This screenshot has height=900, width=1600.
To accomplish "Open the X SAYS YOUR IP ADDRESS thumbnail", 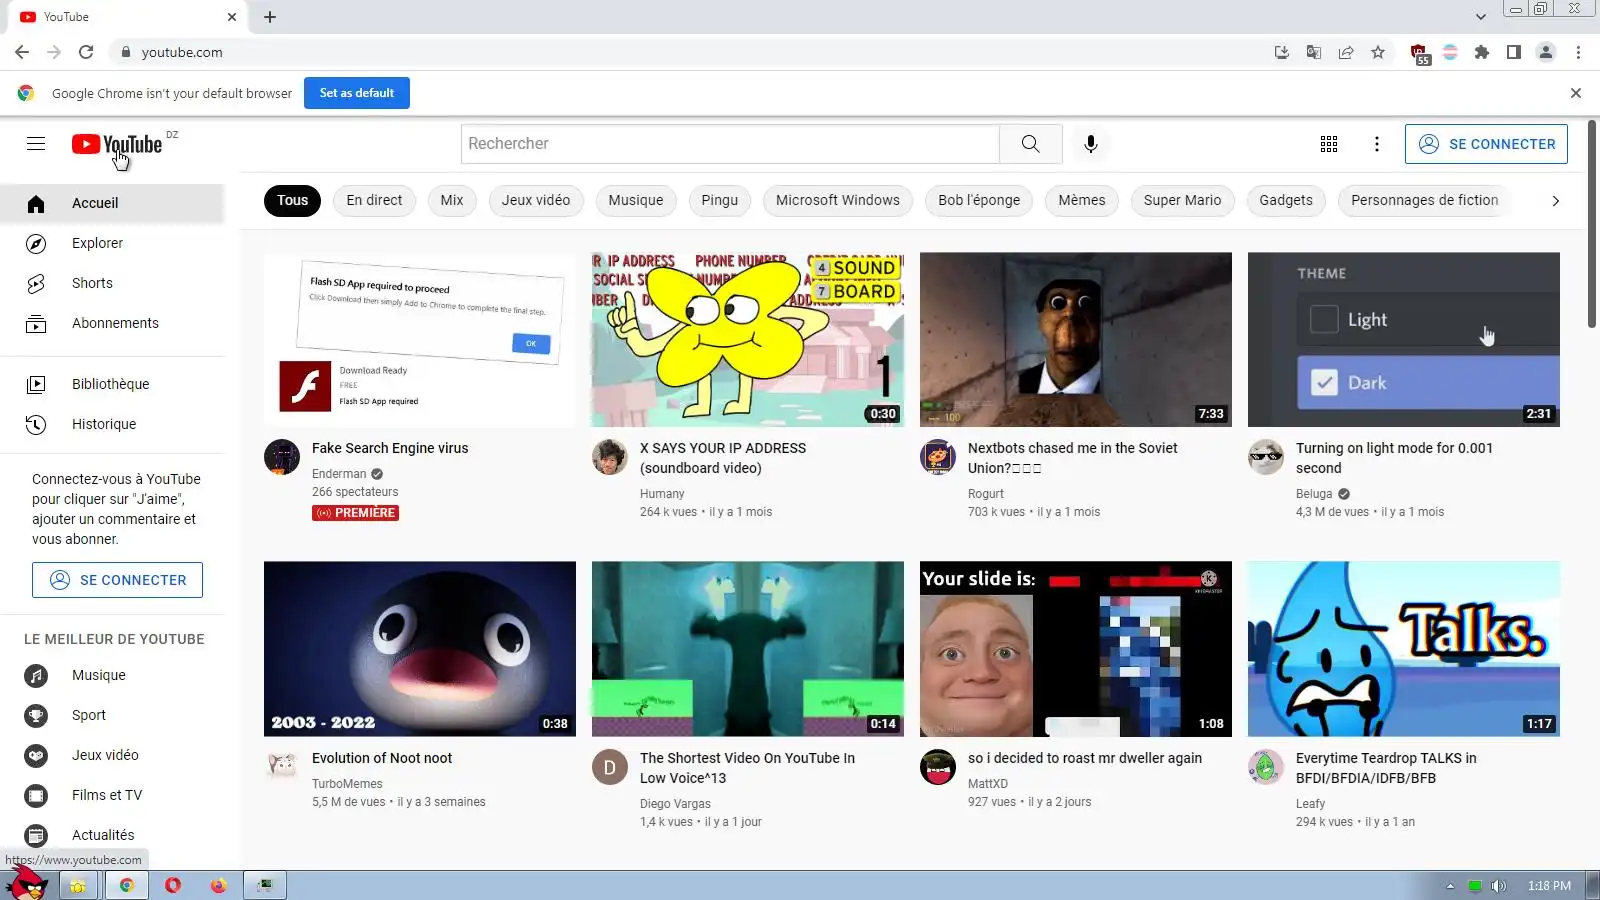I will 748,340.
